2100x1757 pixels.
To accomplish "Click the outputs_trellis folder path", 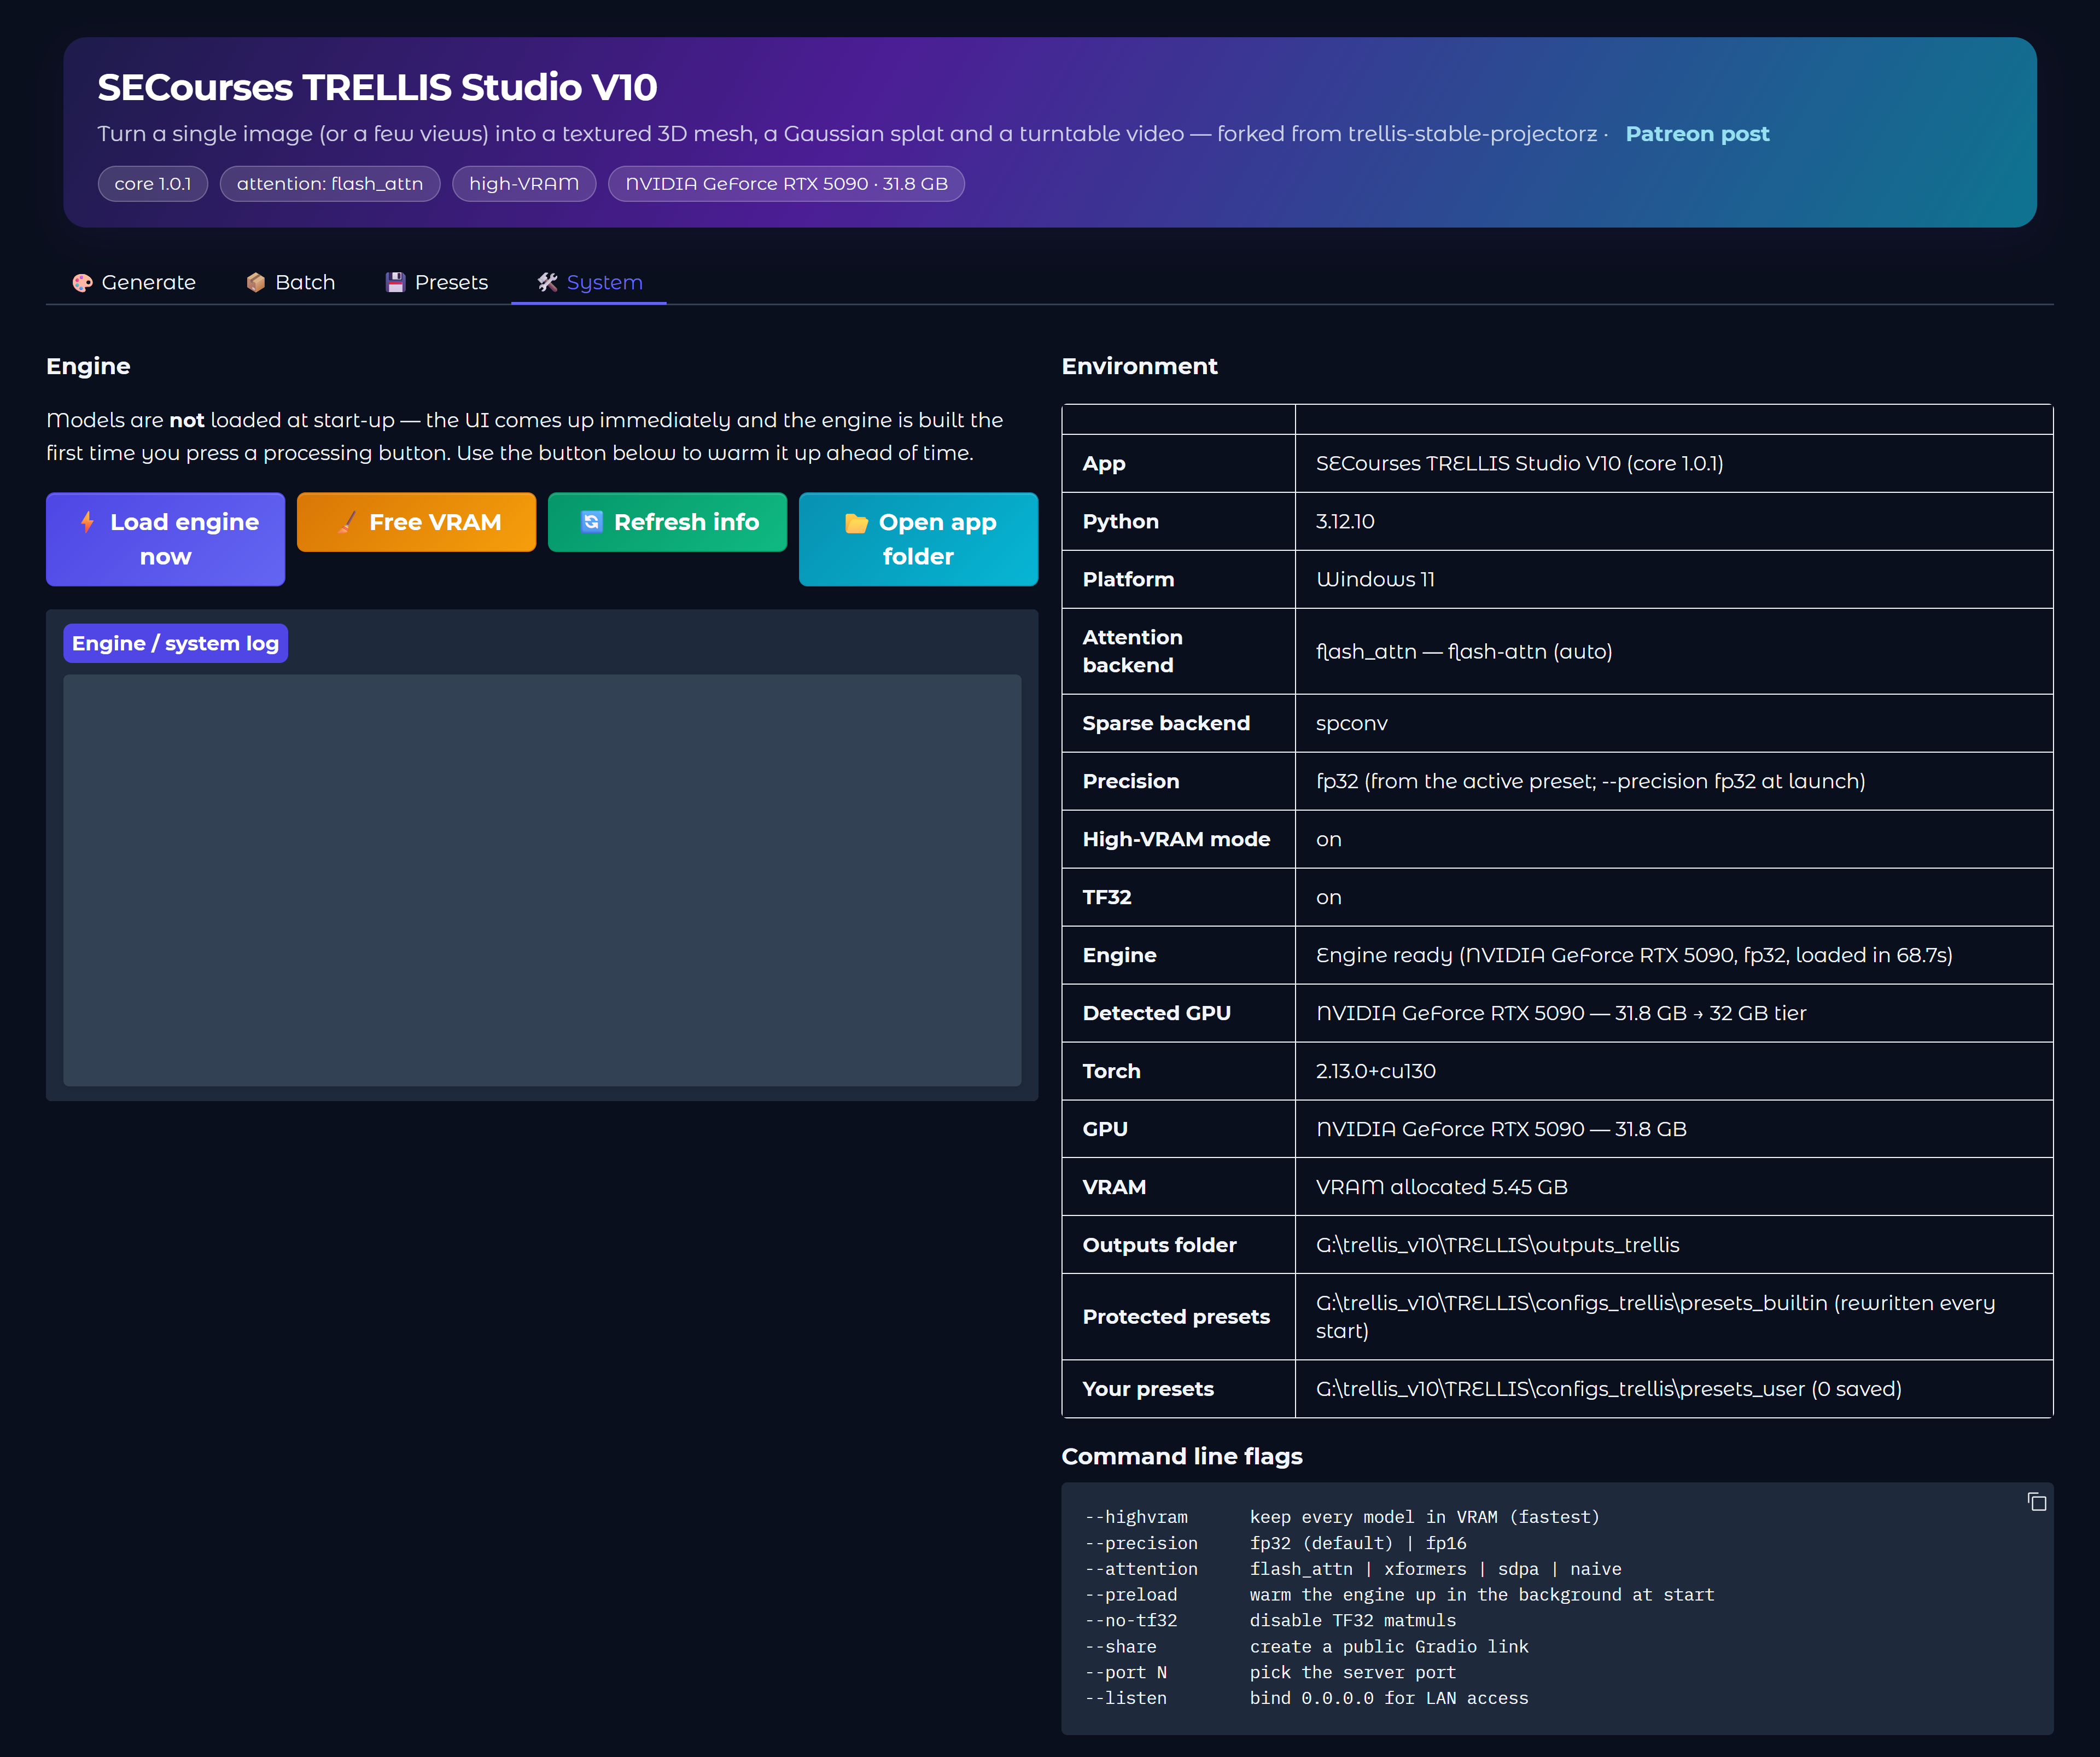I will (1498, 1246).
